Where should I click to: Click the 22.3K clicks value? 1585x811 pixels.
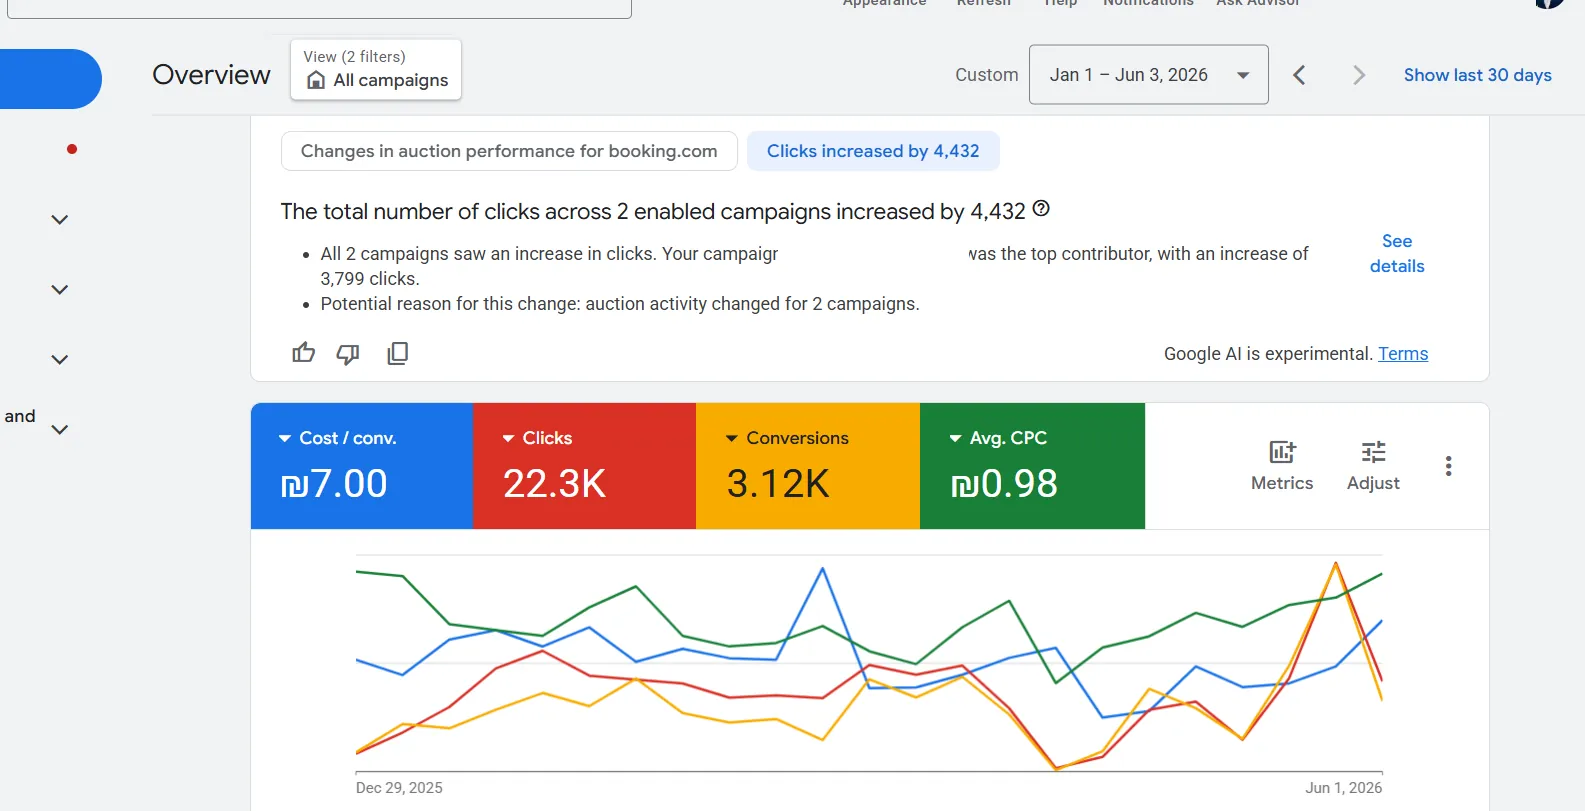click(x=554, y=484)
